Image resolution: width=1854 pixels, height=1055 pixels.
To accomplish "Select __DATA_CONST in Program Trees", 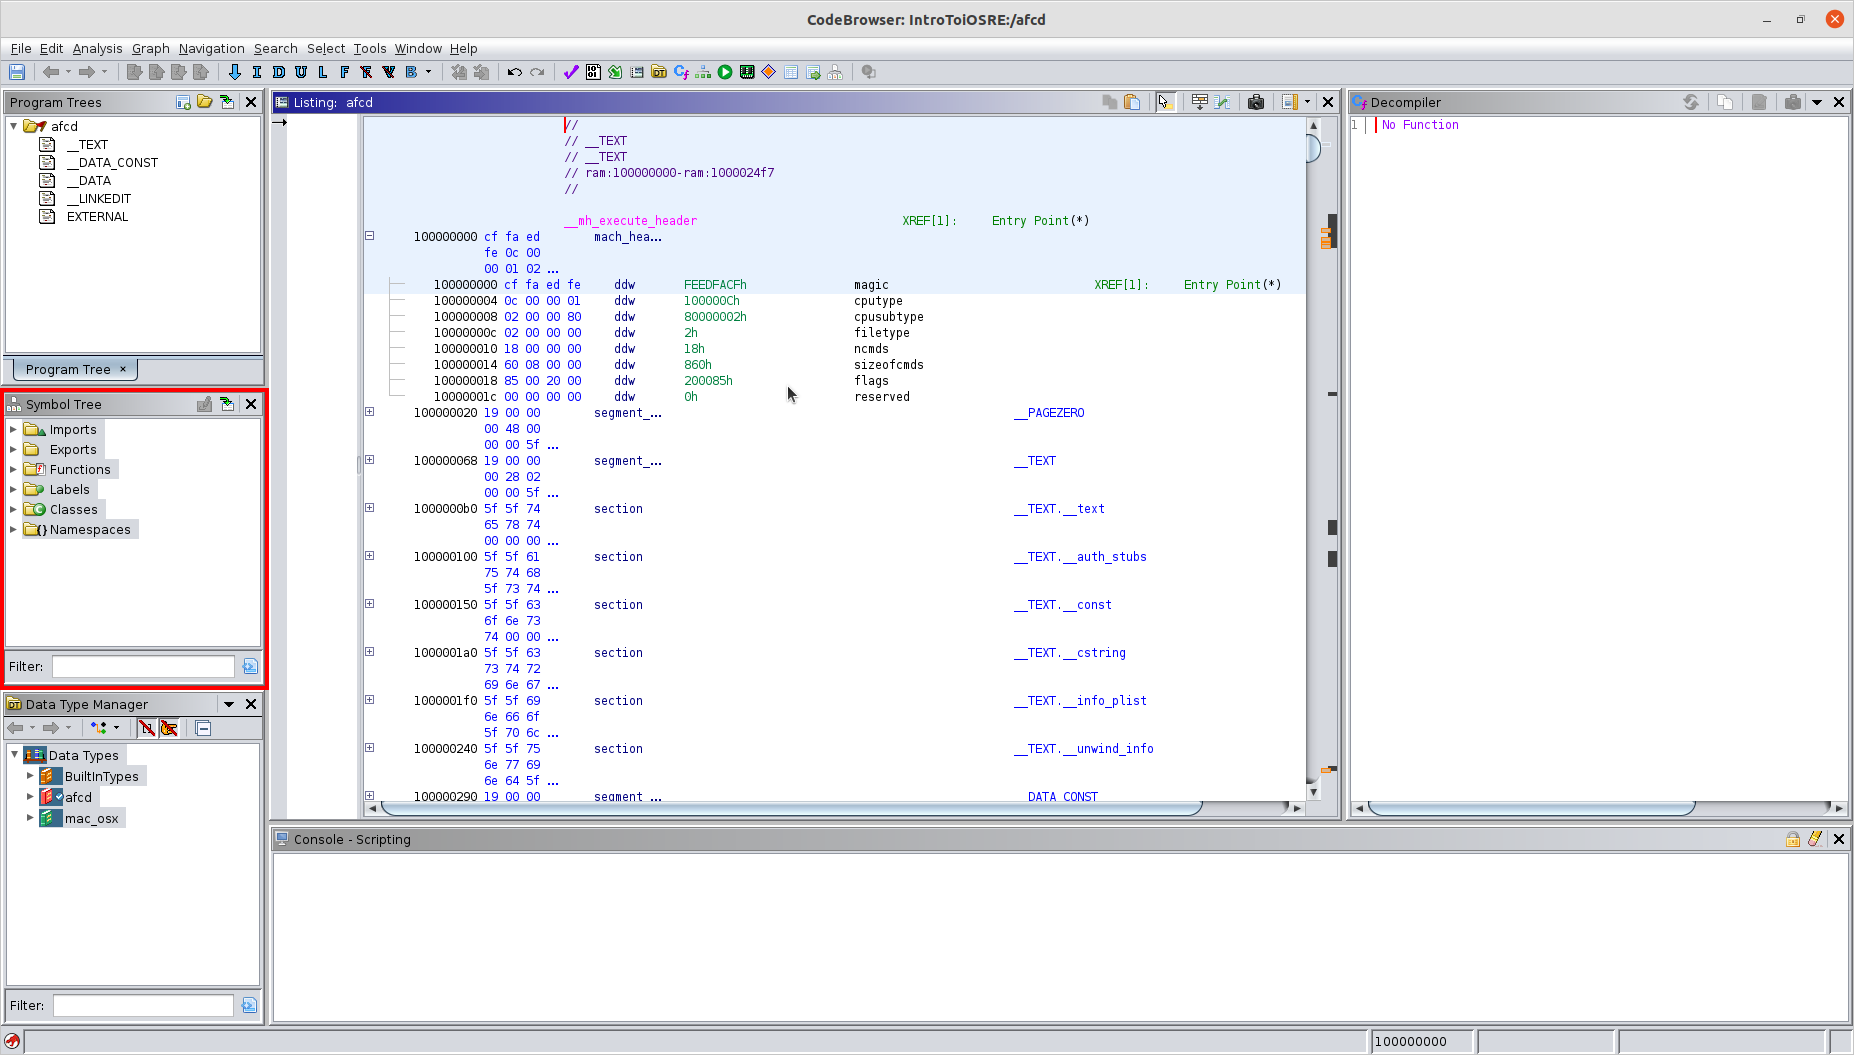I will tap(112, 162).
